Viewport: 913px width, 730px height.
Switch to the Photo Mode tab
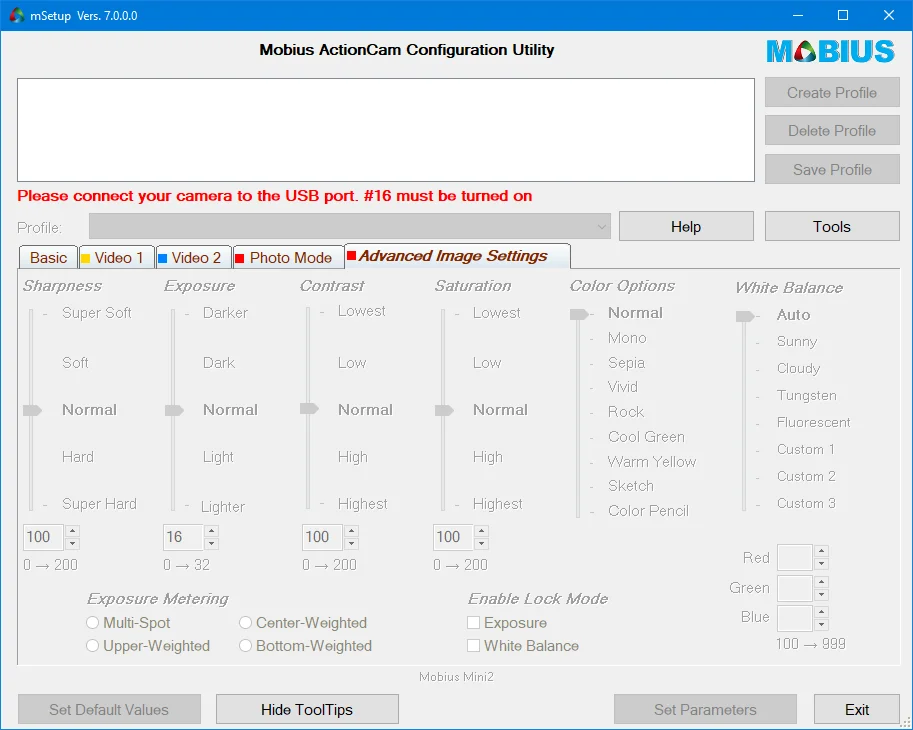pos(289,257)
